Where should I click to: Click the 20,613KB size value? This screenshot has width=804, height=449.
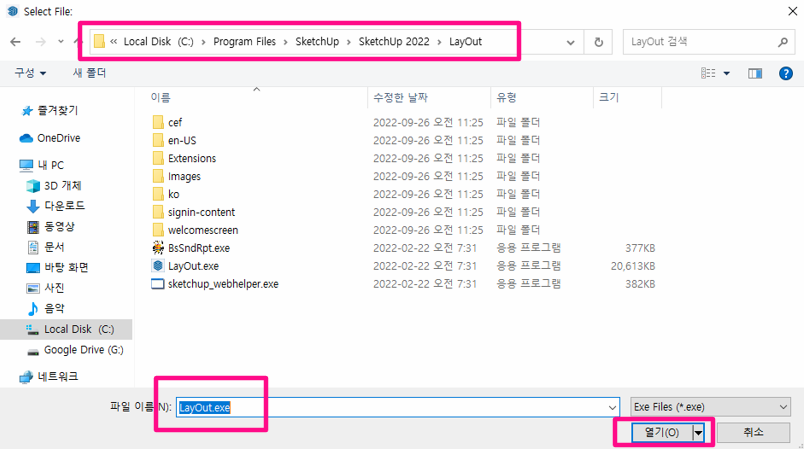click(x=633, y=266)
